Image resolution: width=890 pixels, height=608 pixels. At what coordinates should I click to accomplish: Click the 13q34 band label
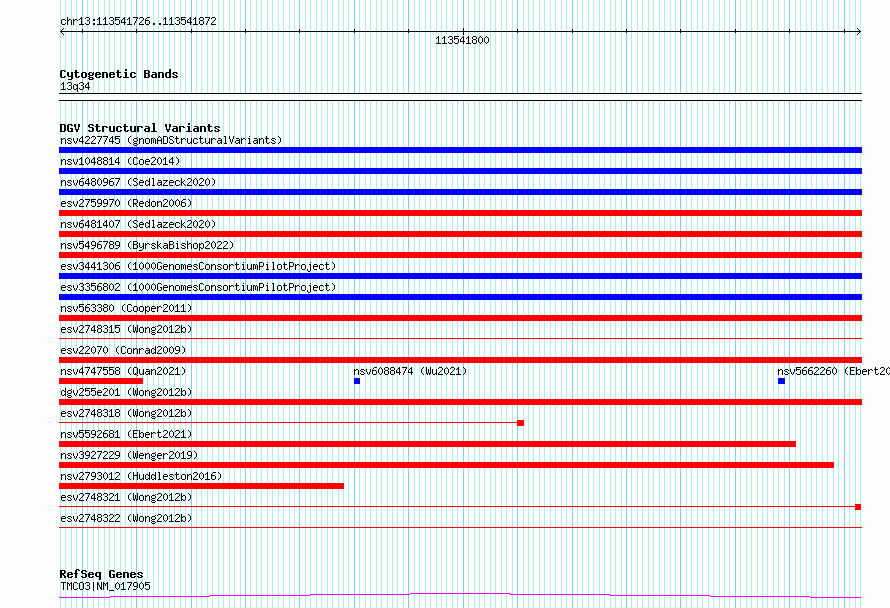[75, 86]
